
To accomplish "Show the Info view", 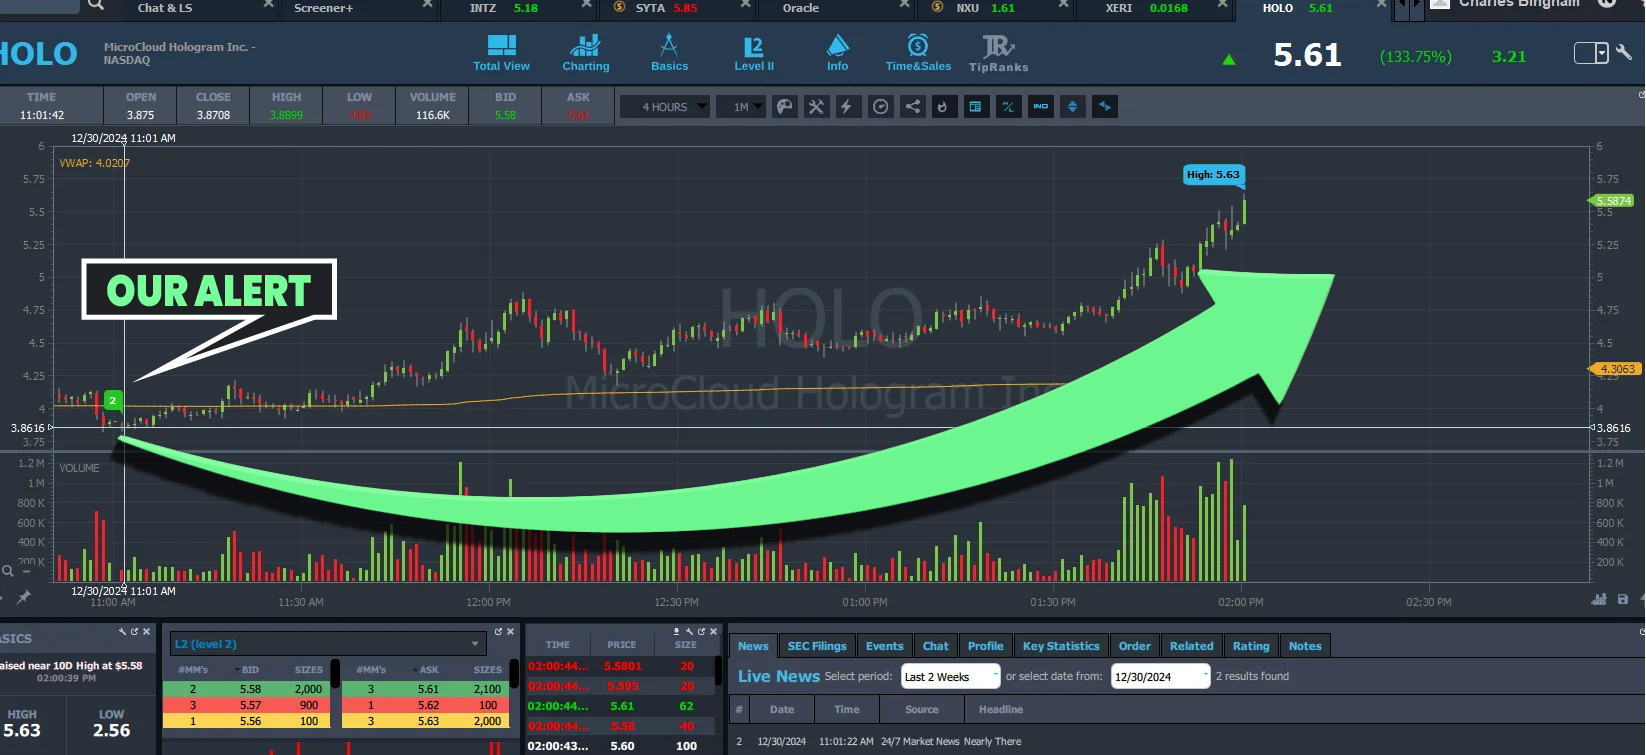I will [837, 53].
